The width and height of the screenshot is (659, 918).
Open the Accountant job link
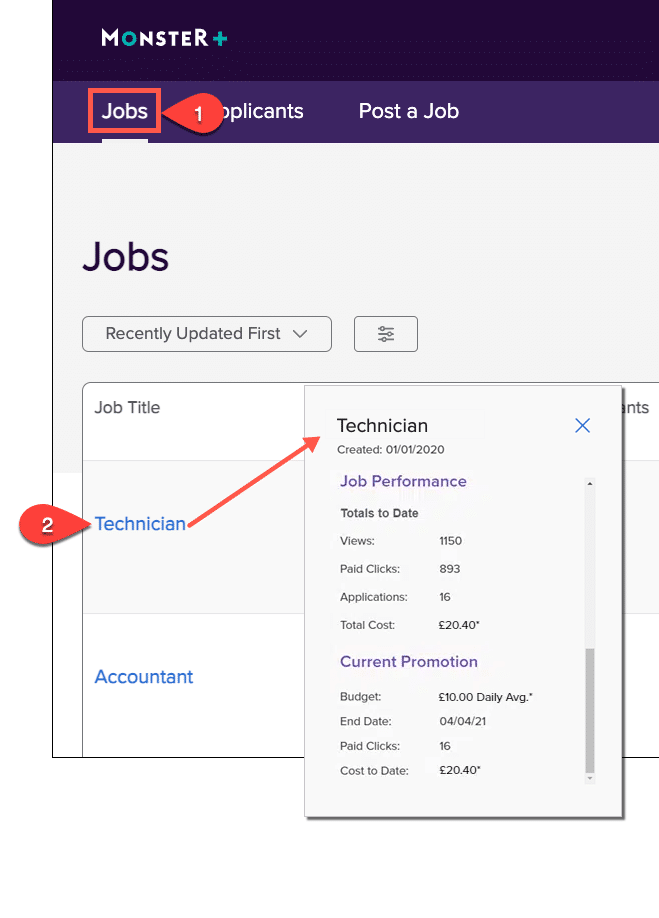point(144,677)
